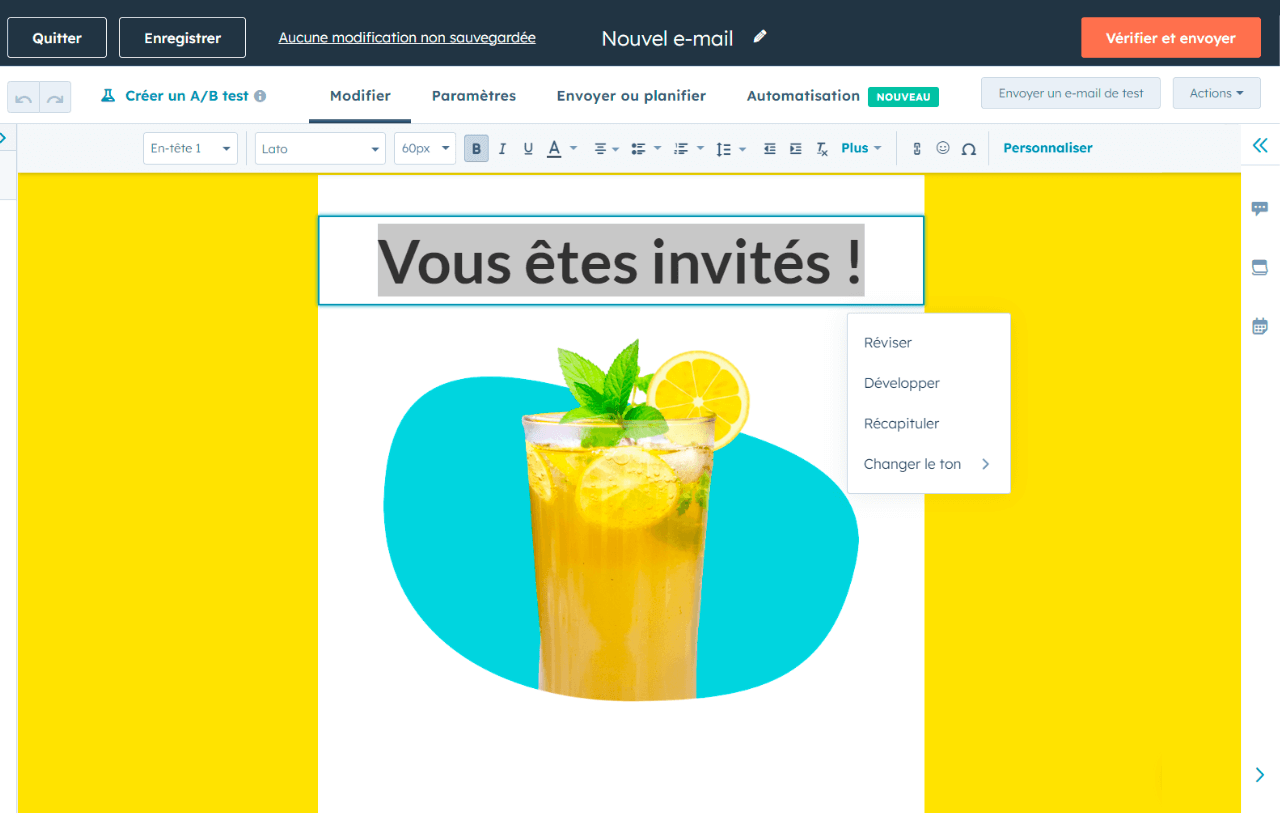Select Développer in the context menu
The width and height of the screenshot is (1280, 813).
pyautogui.click(x=902, y=383)
